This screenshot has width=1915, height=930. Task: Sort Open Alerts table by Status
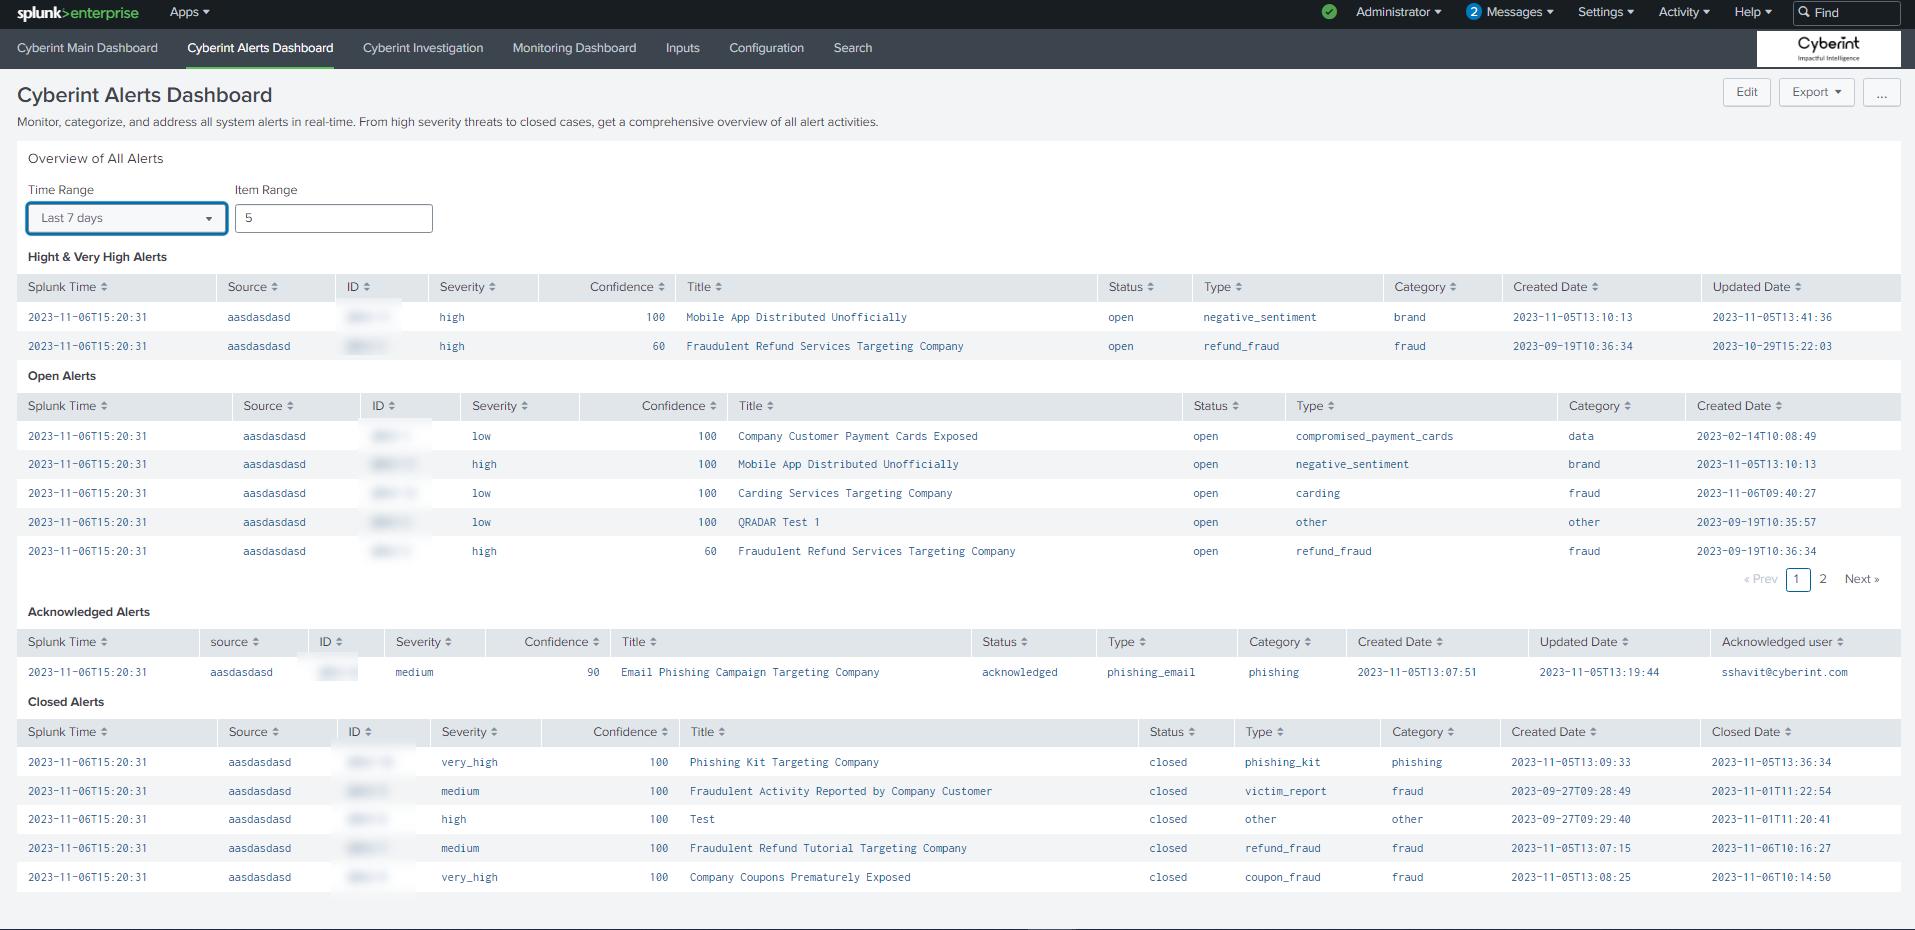click(1216, 406)
